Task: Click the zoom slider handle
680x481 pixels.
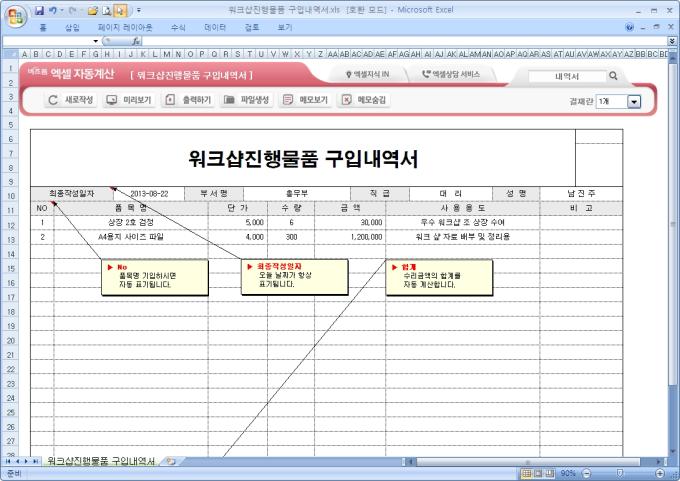Action: (620, 473)
